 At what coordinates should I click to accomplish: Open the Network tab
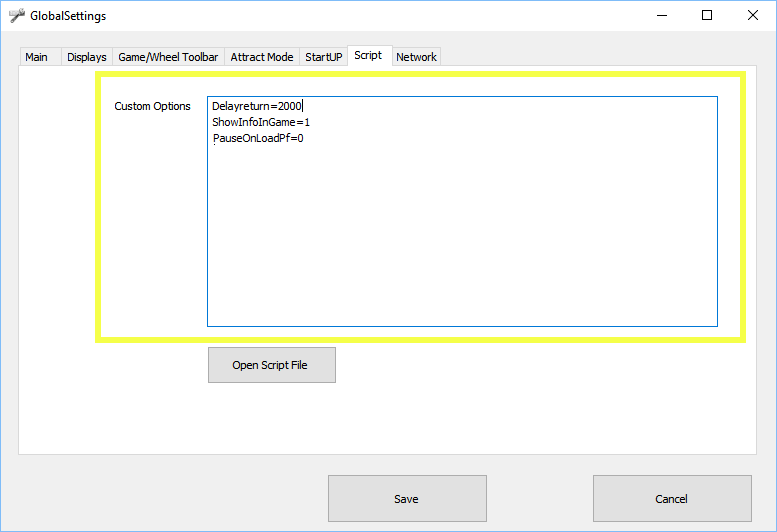[x=416, y=57]
